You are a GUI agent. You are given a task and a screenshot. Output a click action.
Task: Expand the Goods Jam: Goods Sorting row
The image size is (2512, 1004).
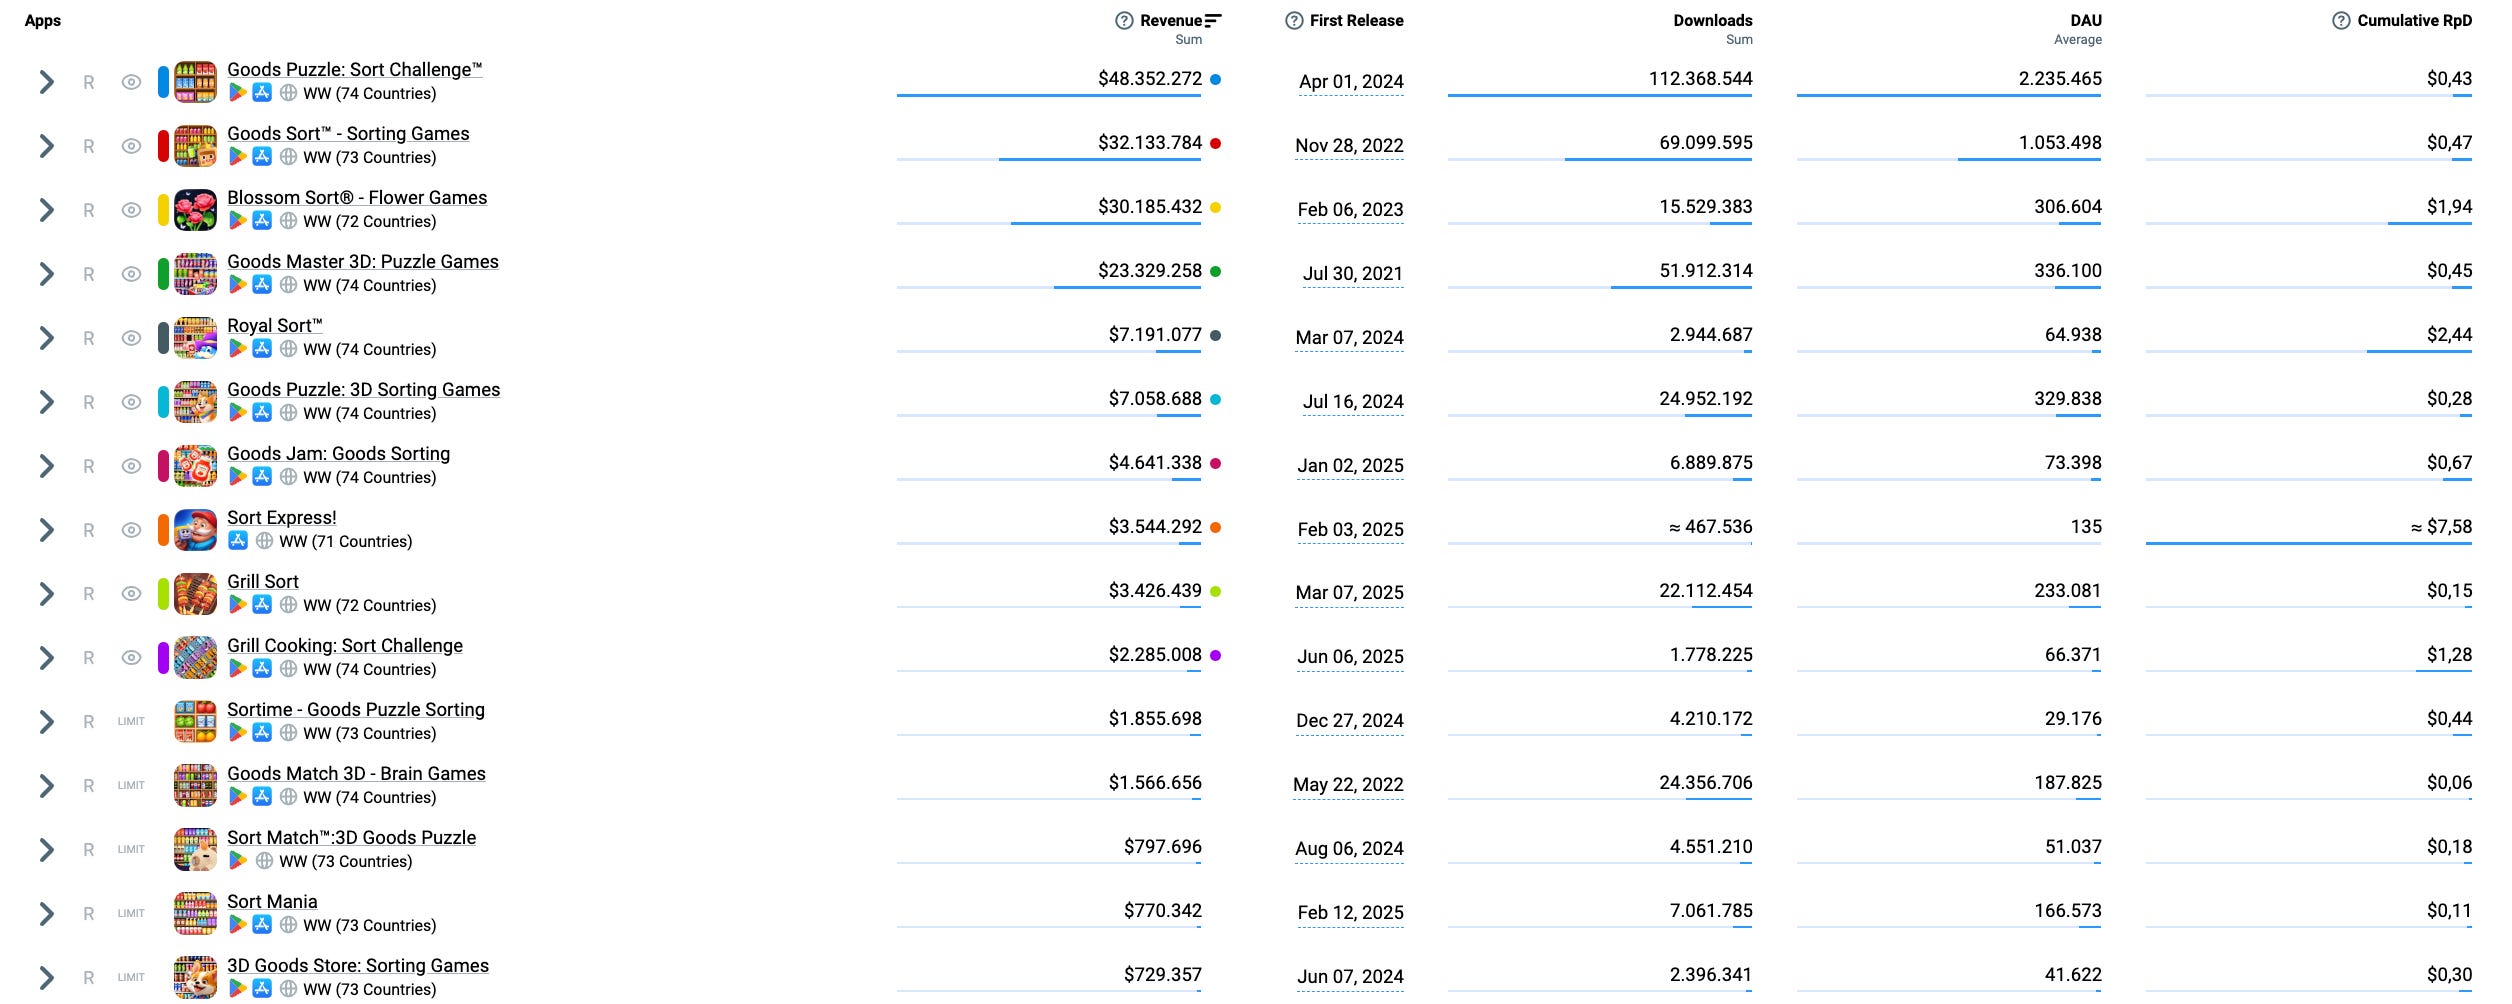click(46, 466)
